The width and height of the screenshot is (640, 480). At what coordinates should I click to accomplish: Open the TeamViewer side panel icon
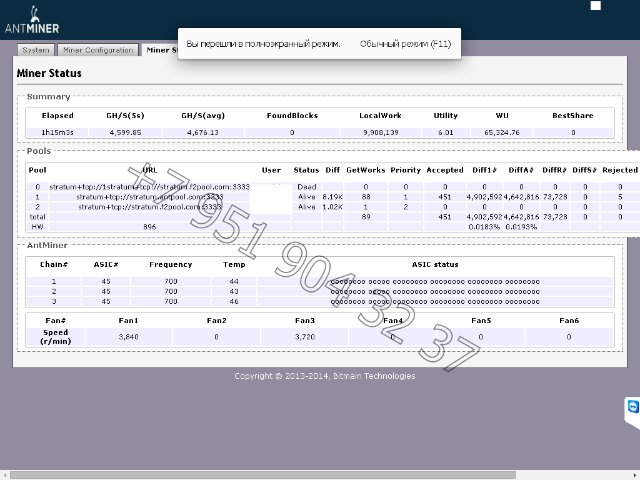point(633,407)
